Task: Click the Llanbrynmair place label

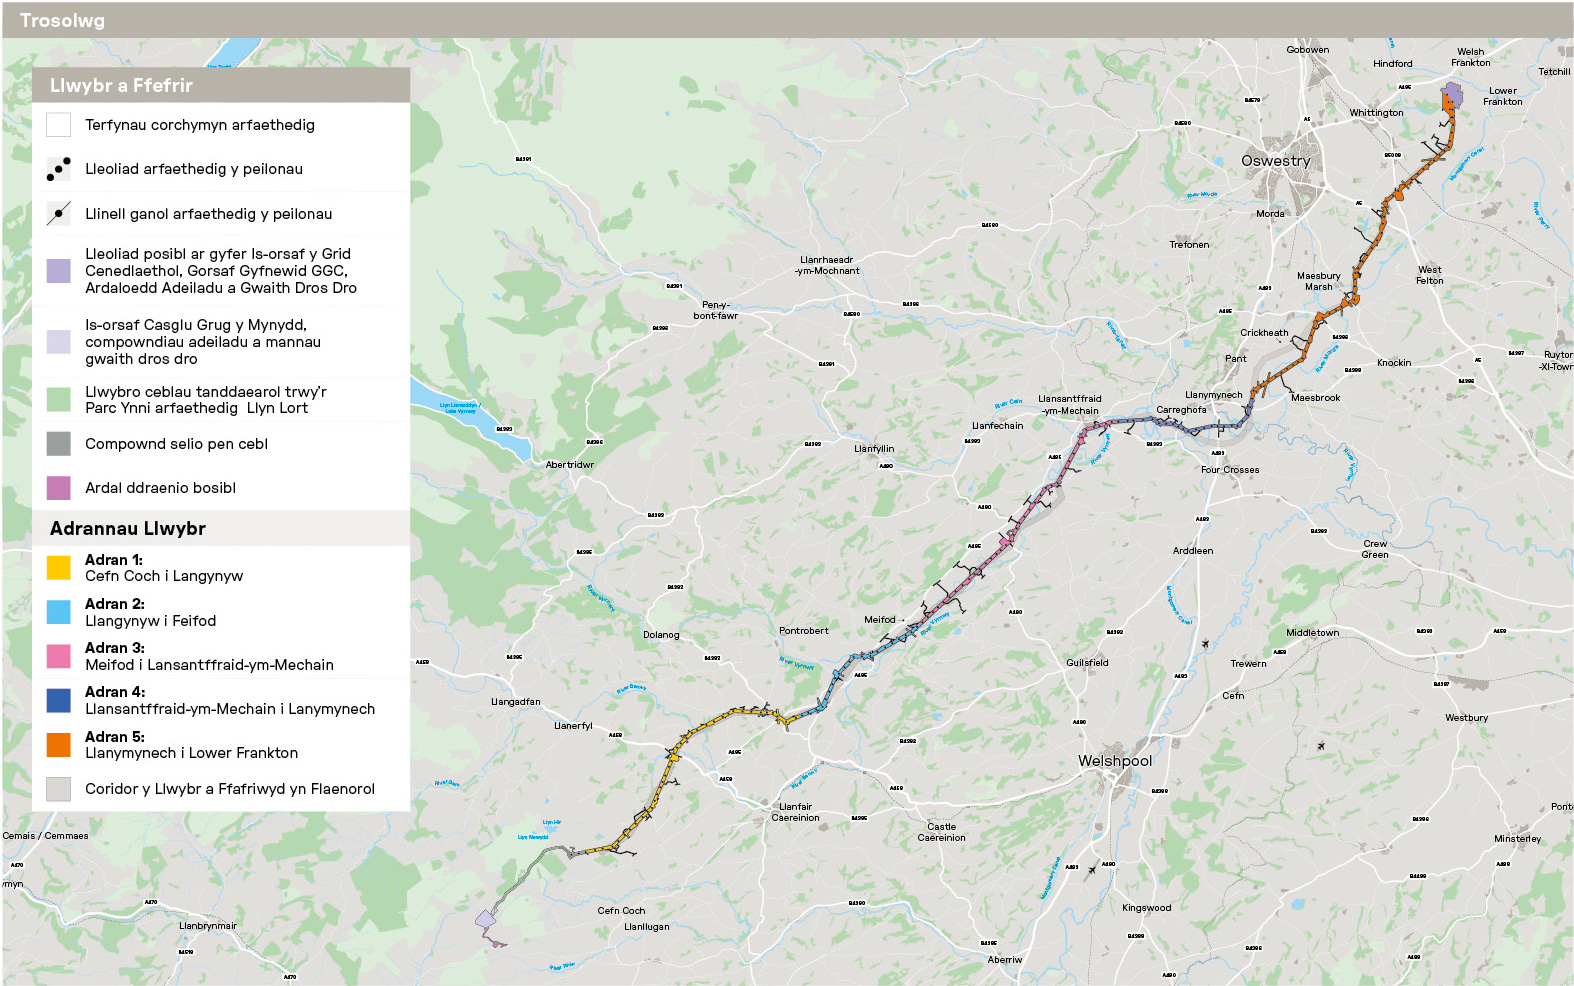Action: [x=208, y=926]
